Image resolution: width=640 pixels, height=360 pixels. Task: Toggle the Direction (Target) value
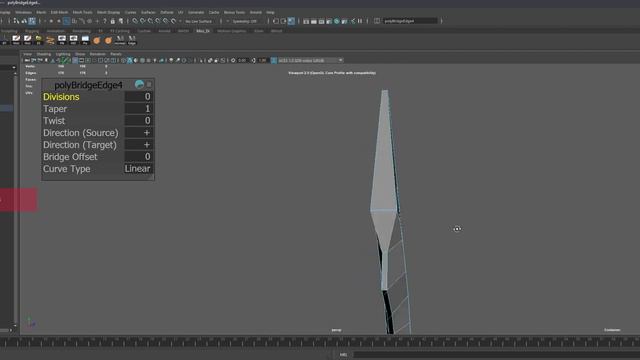pyautogui.click(x=138, y=144)
